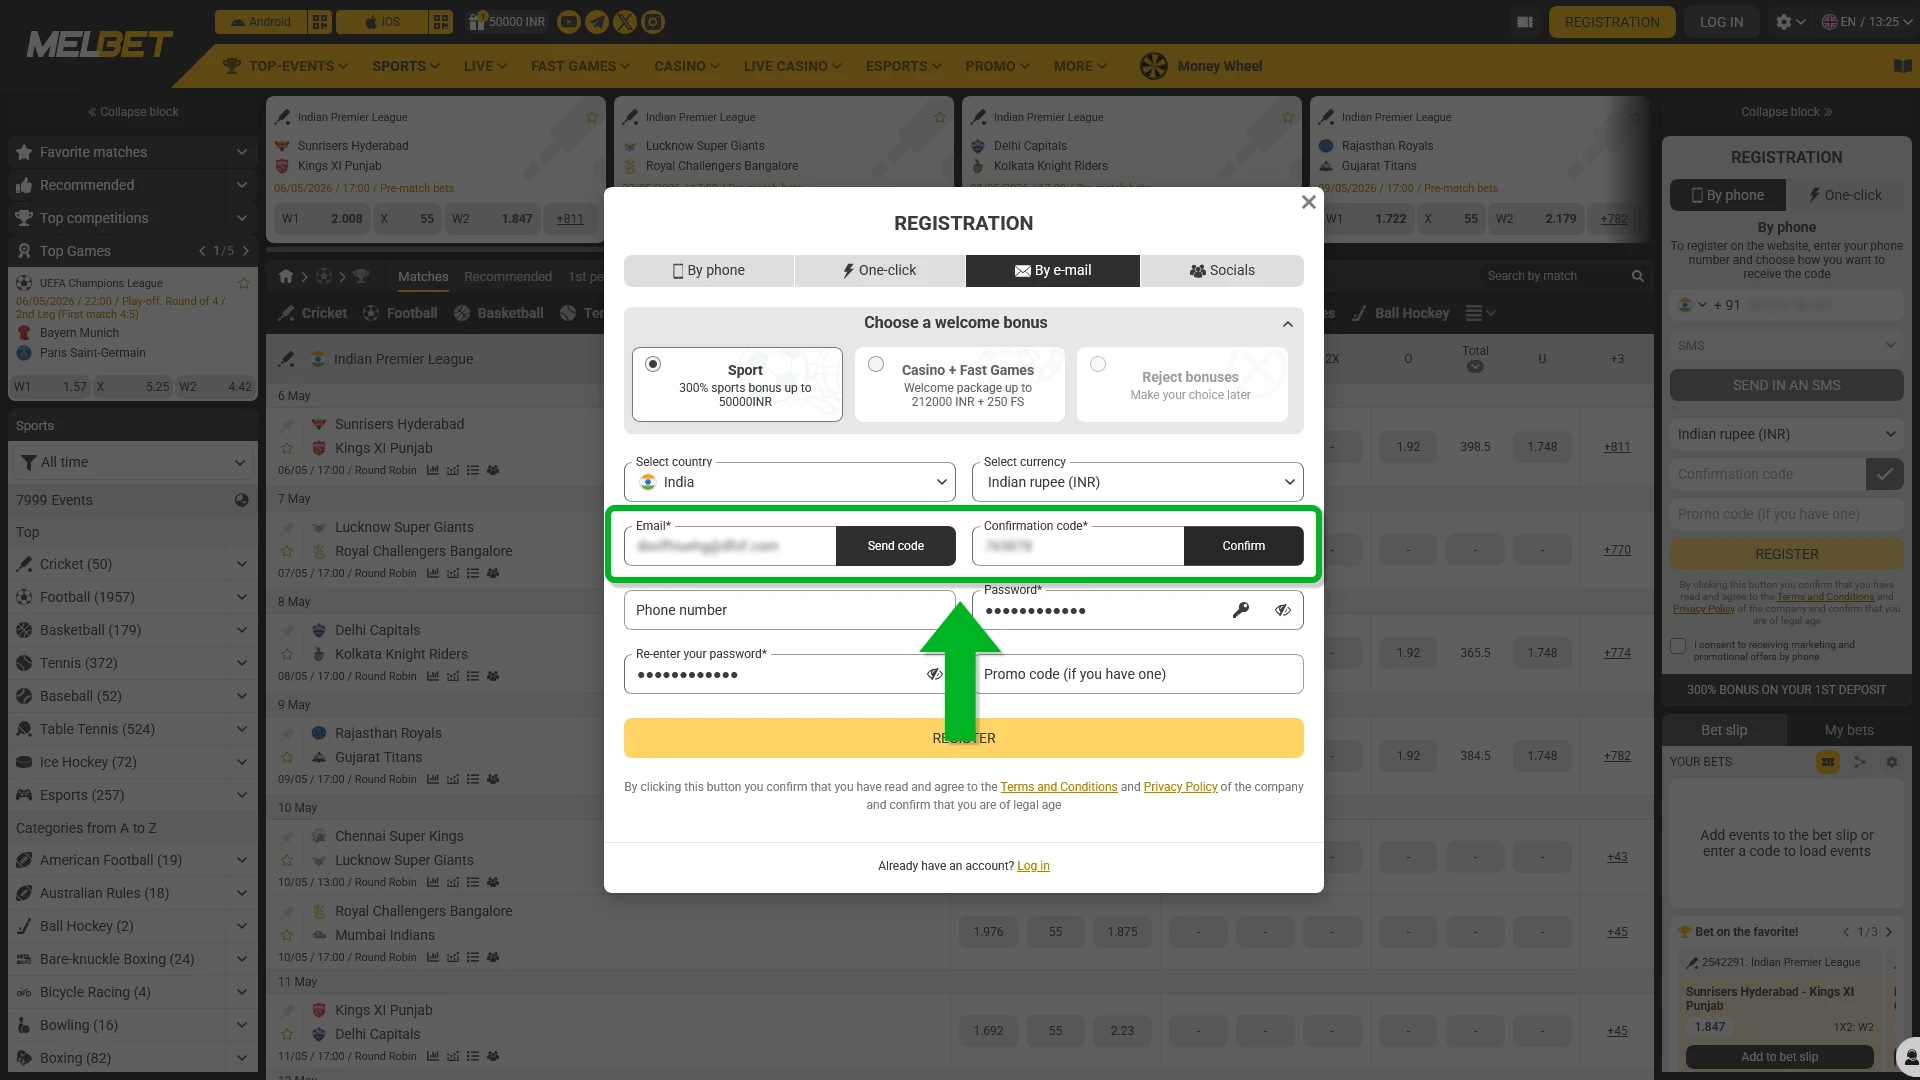Screen dimensions: 1920x1080
Task: Expand the Cricket (50) sports category
Action: [x=241, y=564]
